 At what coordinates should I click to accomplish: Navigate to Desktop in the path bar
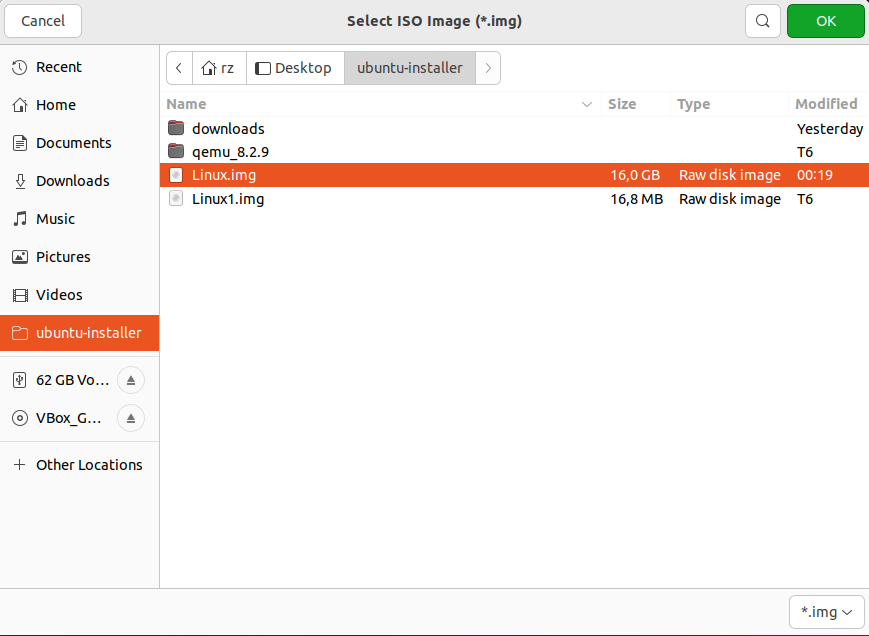click(294, 68)
